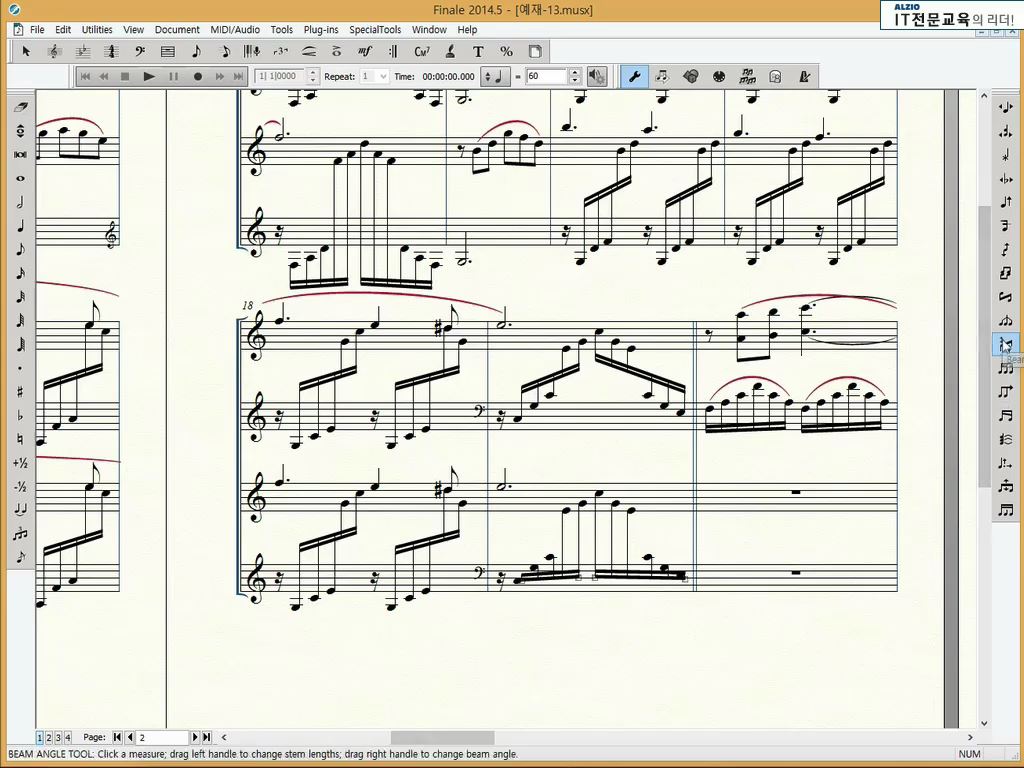
Task: Select the Lyrics tool
Action: 450,52
